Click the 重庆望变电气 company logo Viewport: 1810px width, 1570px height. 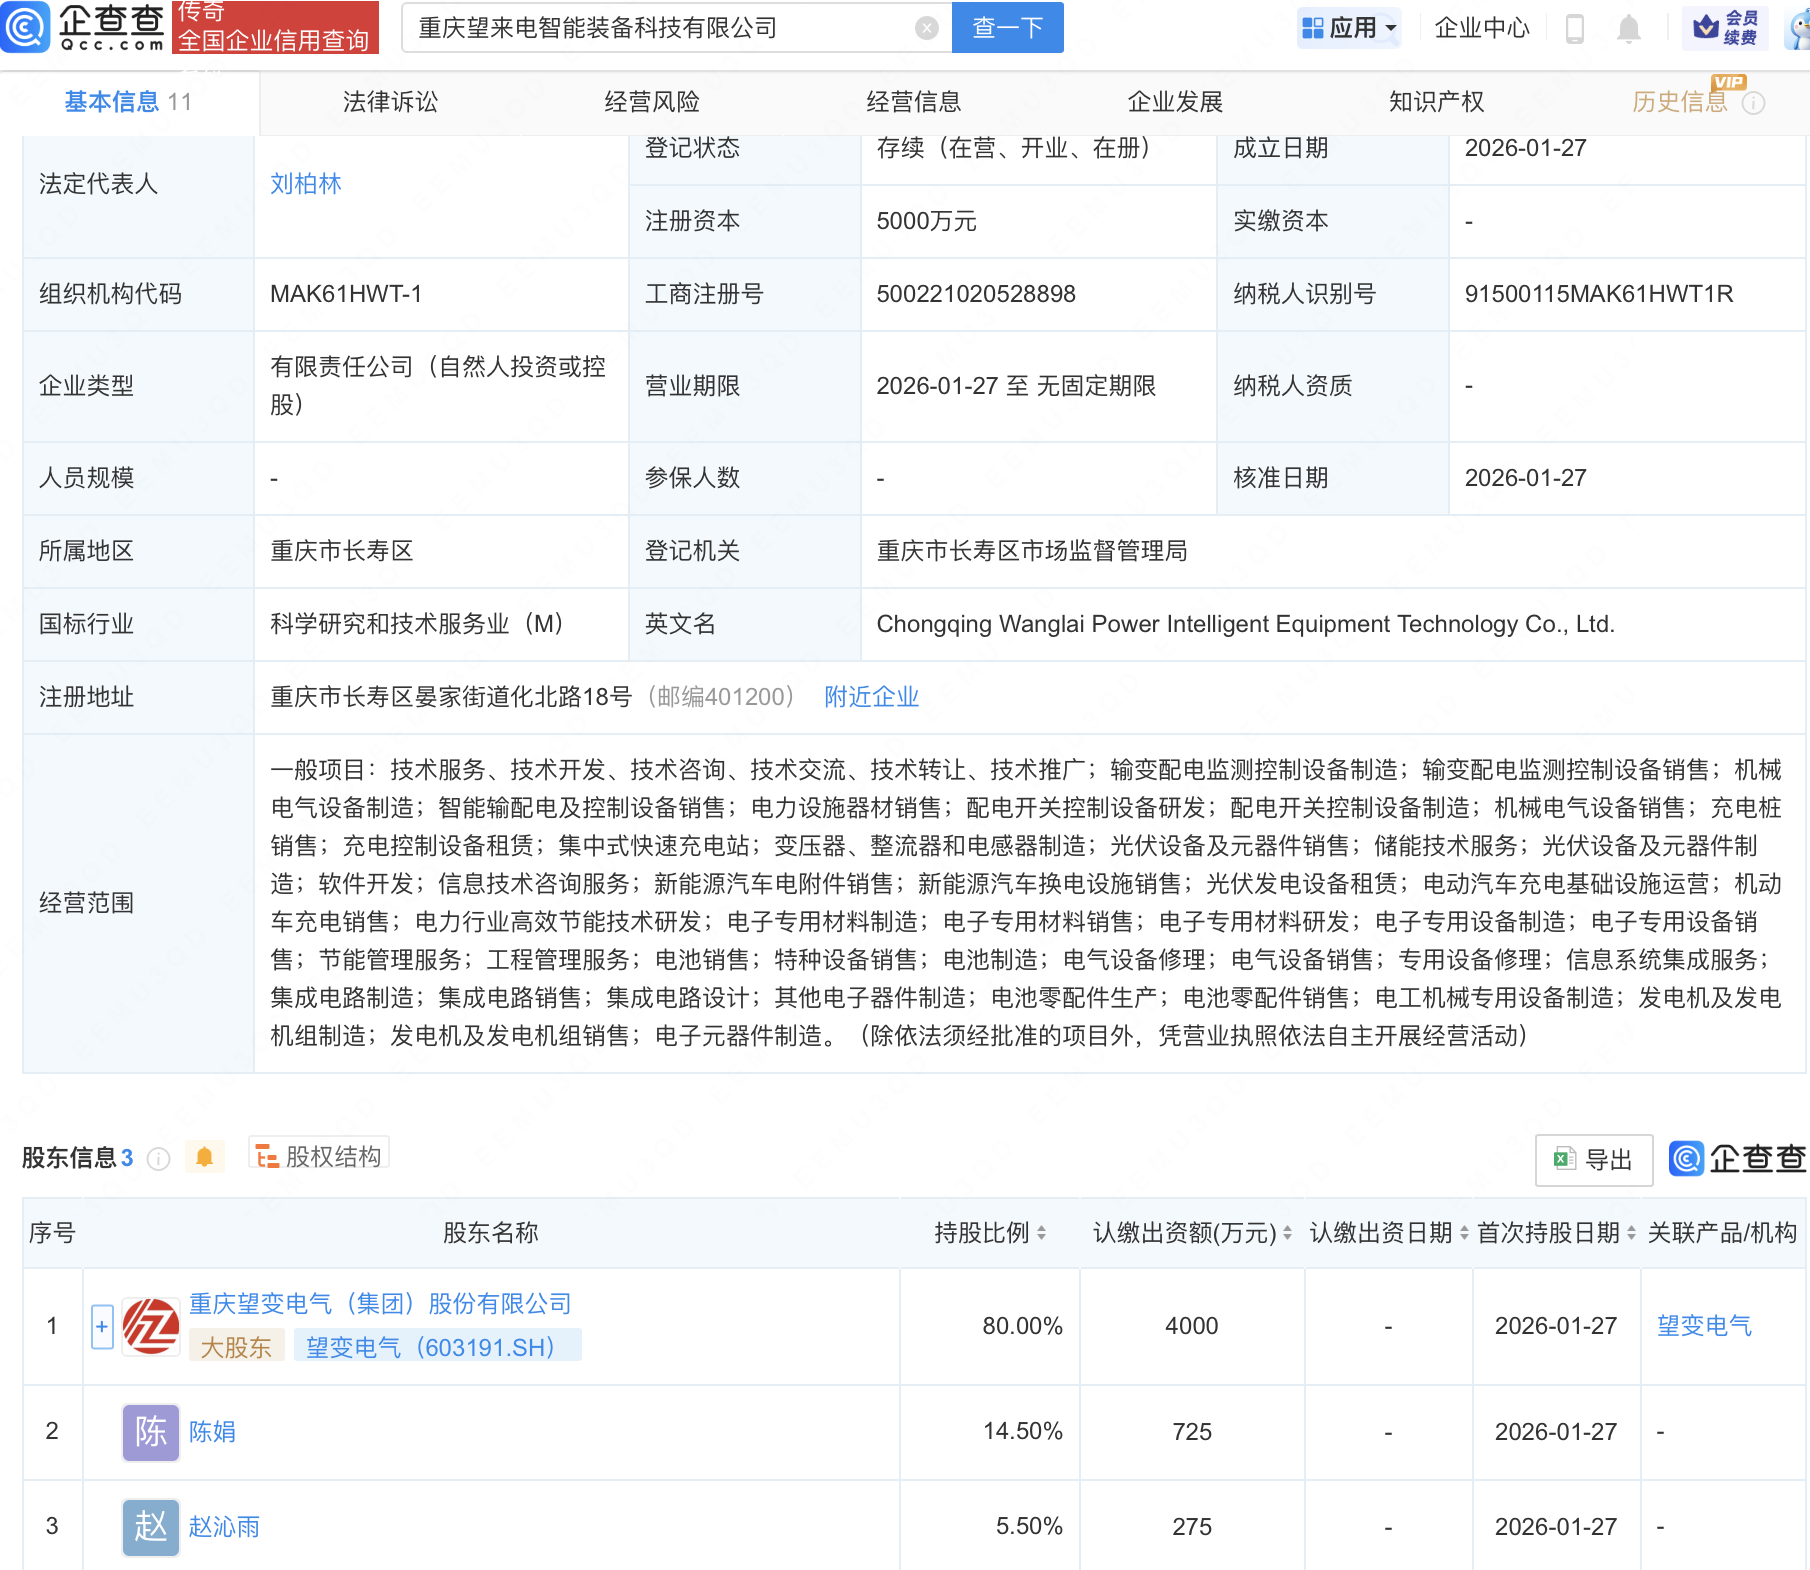click(x=151, y=1326)
